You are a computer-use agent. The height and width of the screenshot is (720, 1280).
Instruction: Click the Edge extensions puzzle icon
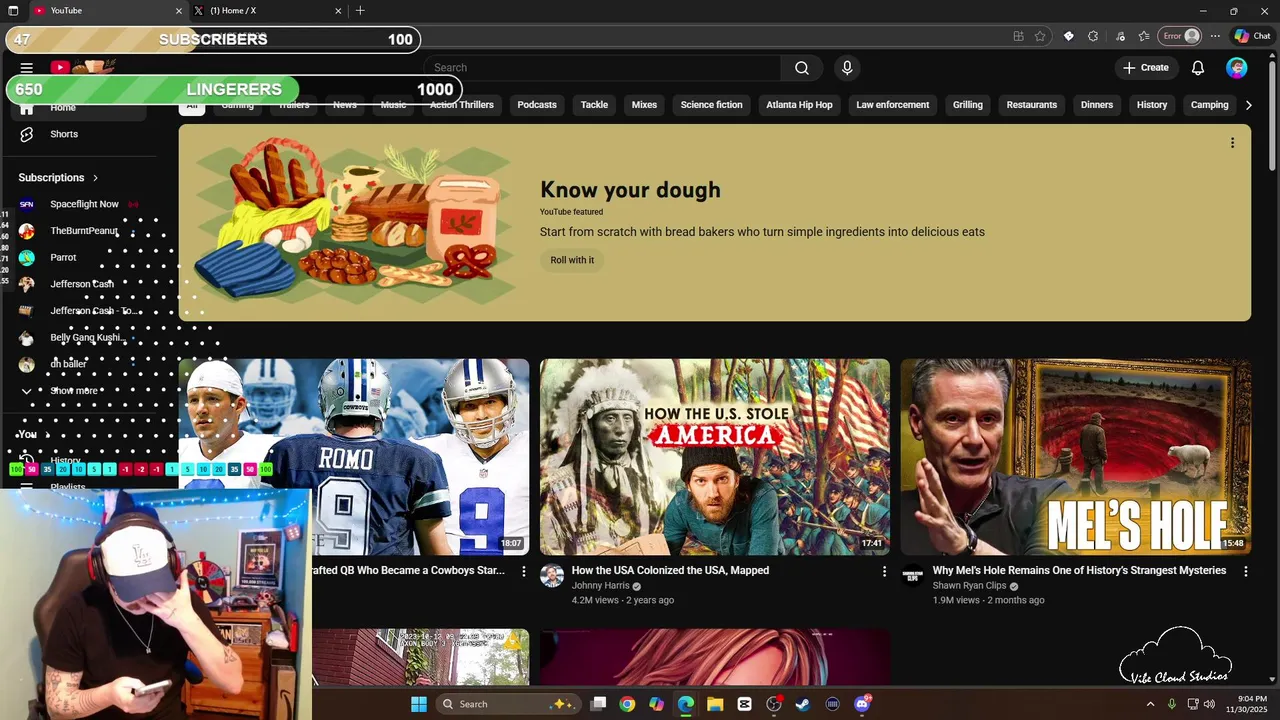click(x=1093, y=36)
